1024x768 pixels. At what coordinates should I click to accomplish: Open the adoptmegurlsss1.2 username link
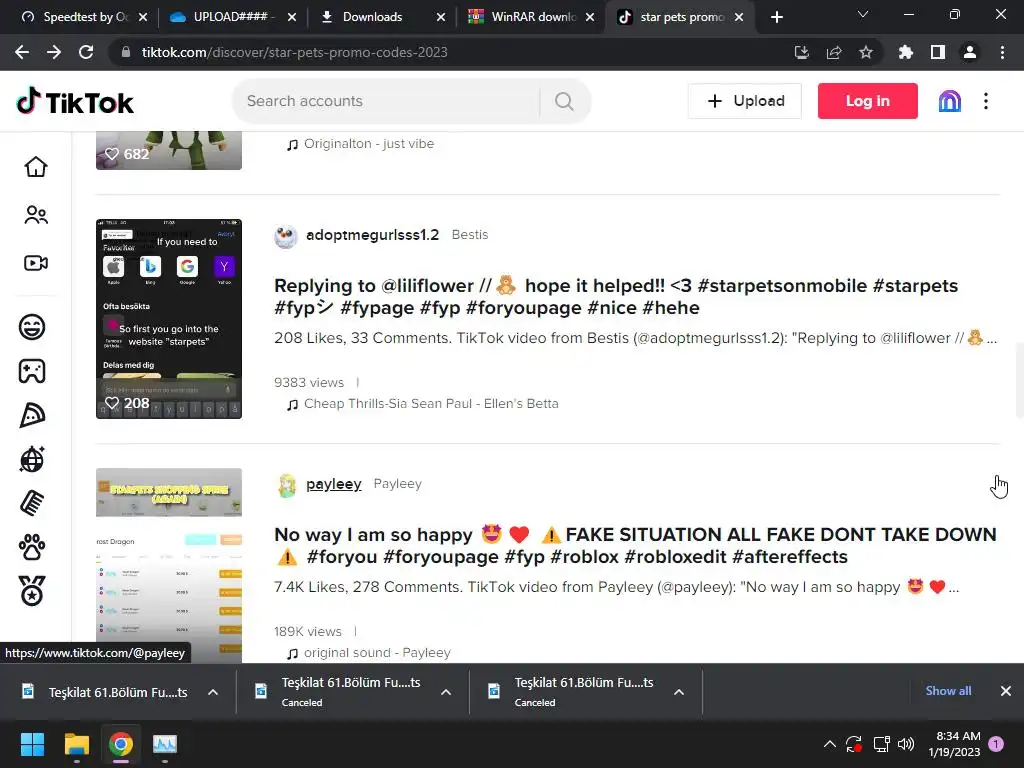(x=372, y=234)
